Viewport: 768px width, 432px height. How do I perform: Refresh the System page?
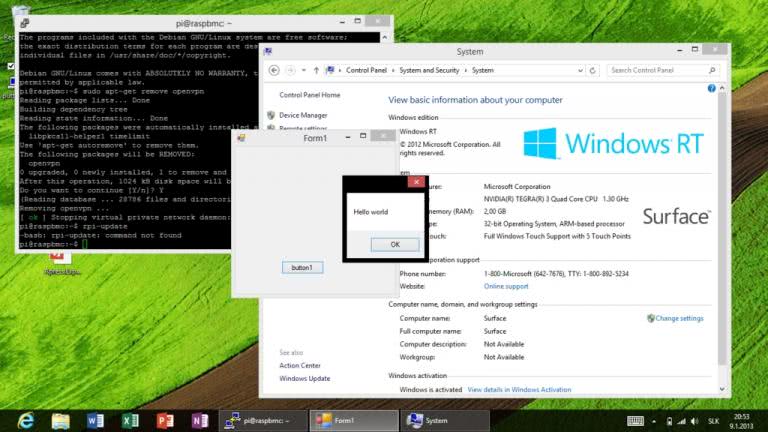click(x=593, y=71)
